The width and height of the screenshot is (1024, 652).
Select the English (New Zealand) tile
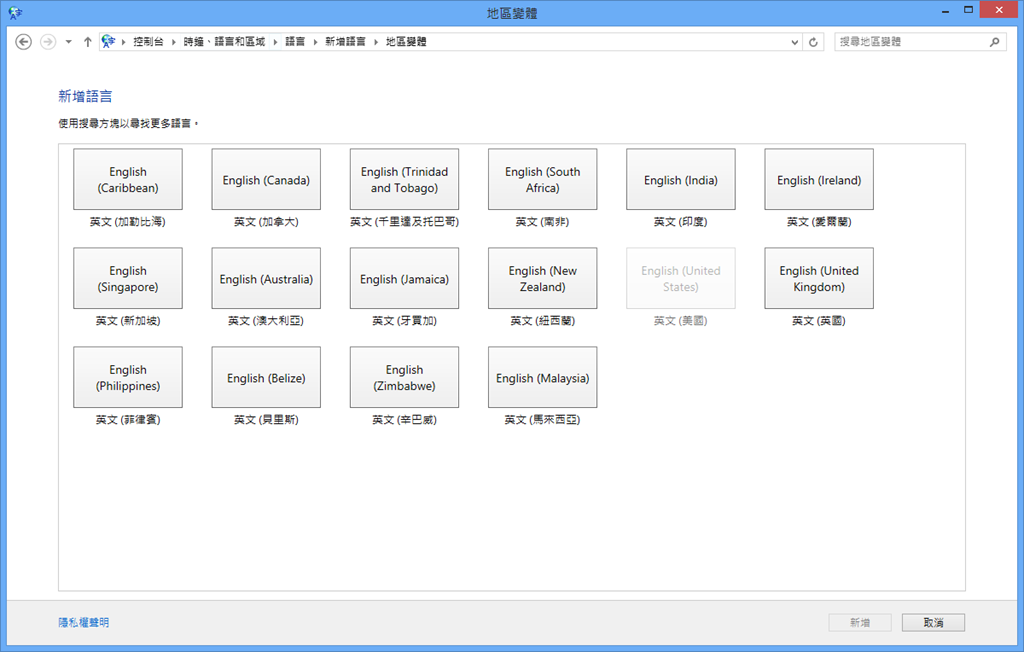[x=543, y=278]
